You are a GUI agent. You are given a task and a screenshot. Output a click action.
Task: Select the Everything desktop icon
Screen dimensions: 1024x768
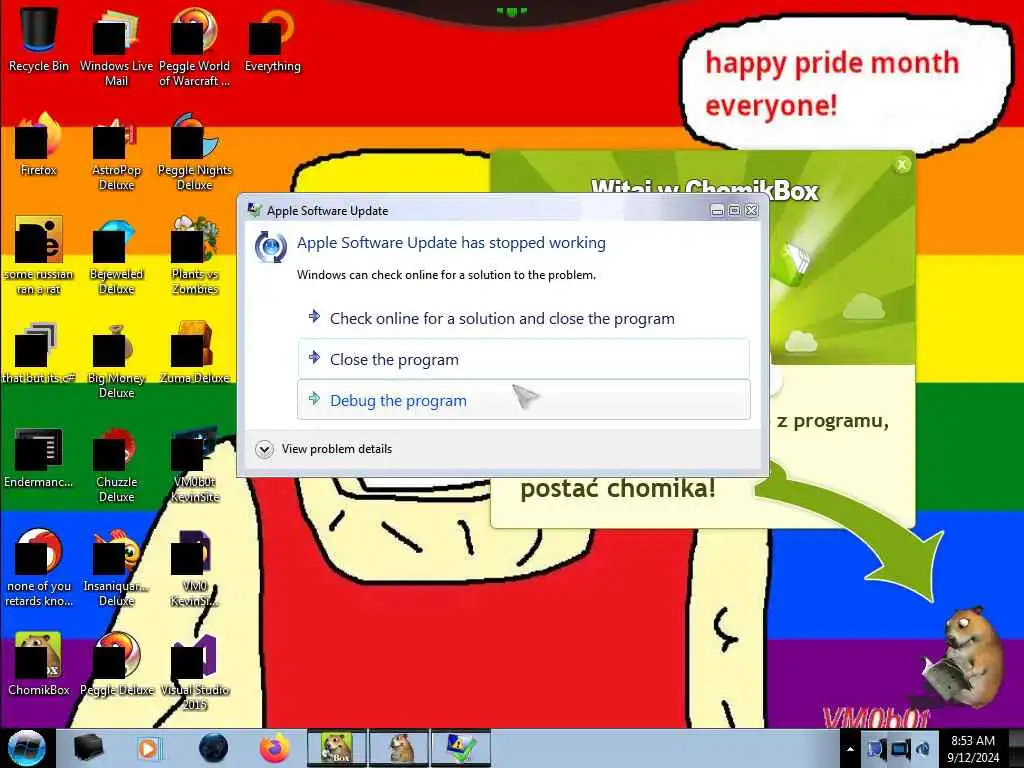[x=273, y=39]
